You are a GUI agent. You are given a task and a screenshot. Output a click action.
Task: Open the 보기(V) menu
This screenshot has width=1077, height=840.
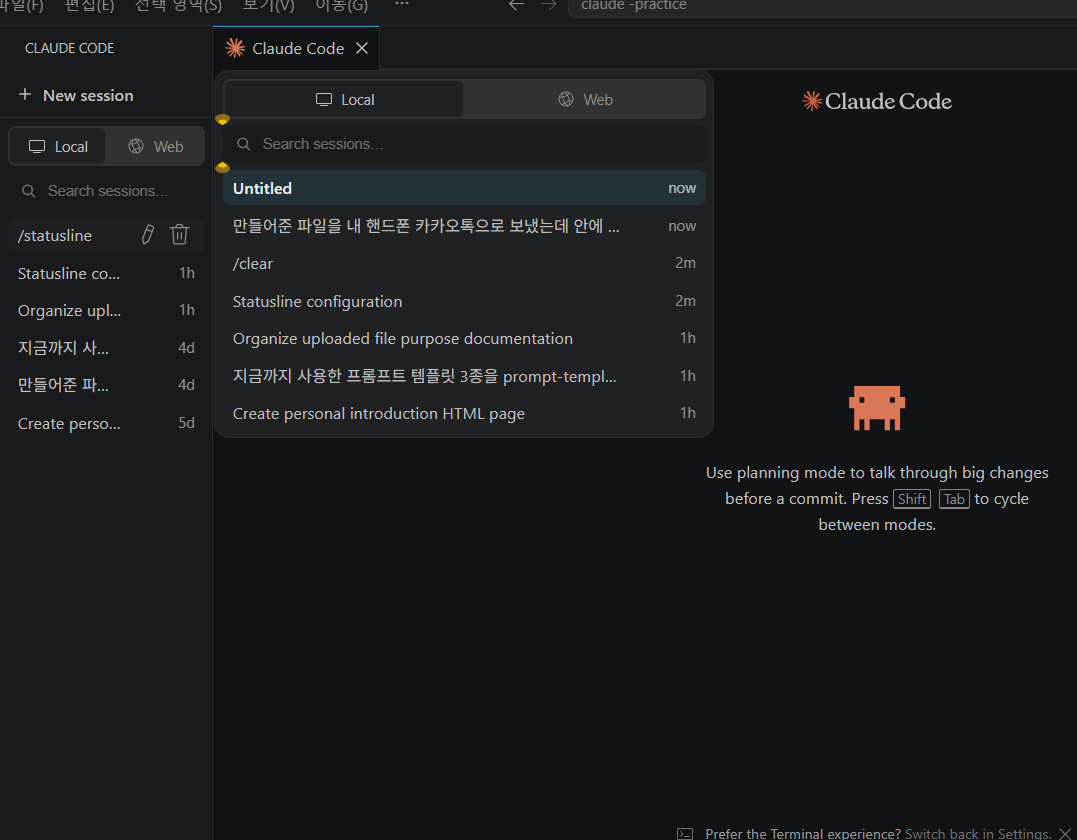[269, 5]
